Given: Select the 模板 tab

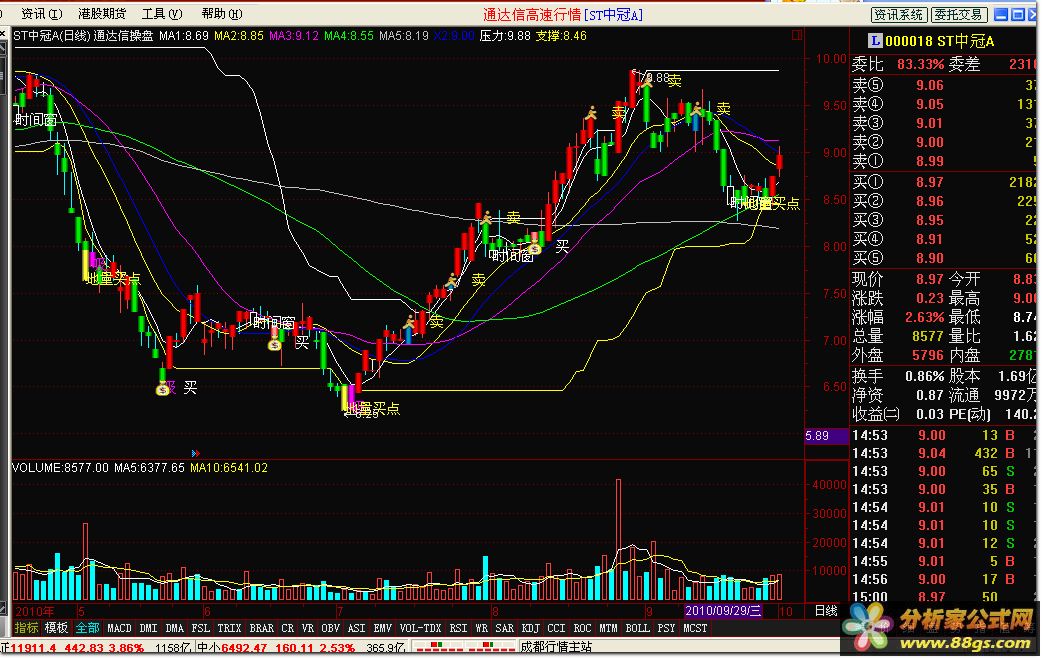Looking at the screenshot, I should click(x=56, y=628).
